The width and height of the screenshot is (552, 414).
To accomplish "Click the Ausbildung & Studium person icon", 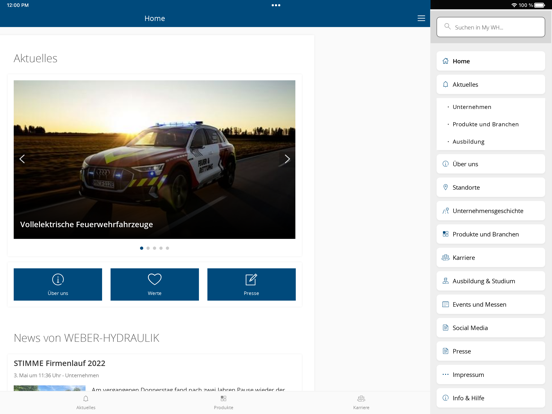I will (x=445, y=281).
